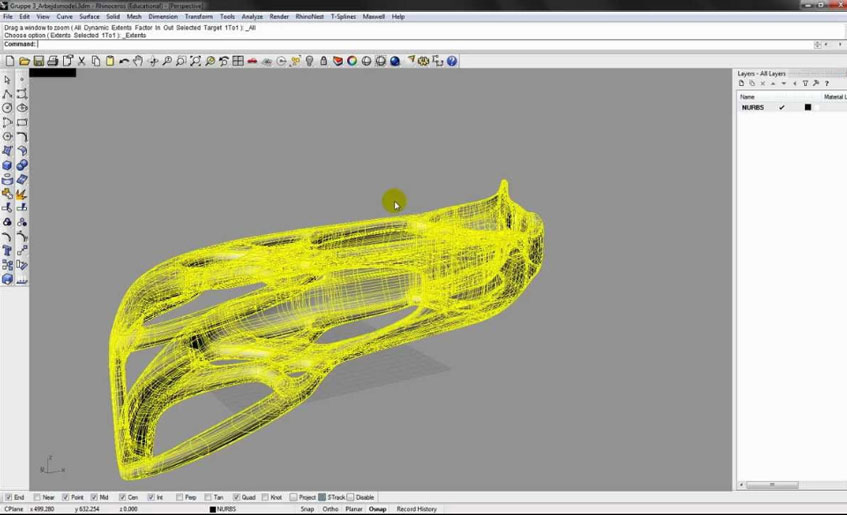This screenshot has height=515, width=847.
Task: Open the Surface menu
Action: point(89,17)
